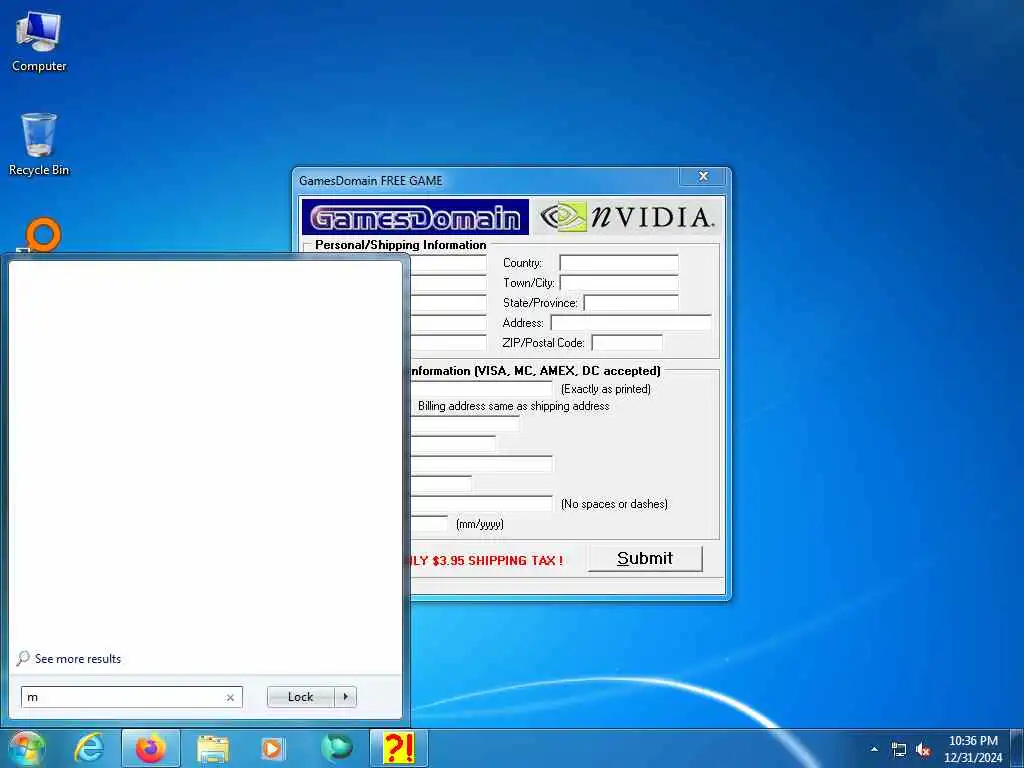Open the network status tray icon
Viewport: 1024px width, 768px height.
tap(899, 749)
